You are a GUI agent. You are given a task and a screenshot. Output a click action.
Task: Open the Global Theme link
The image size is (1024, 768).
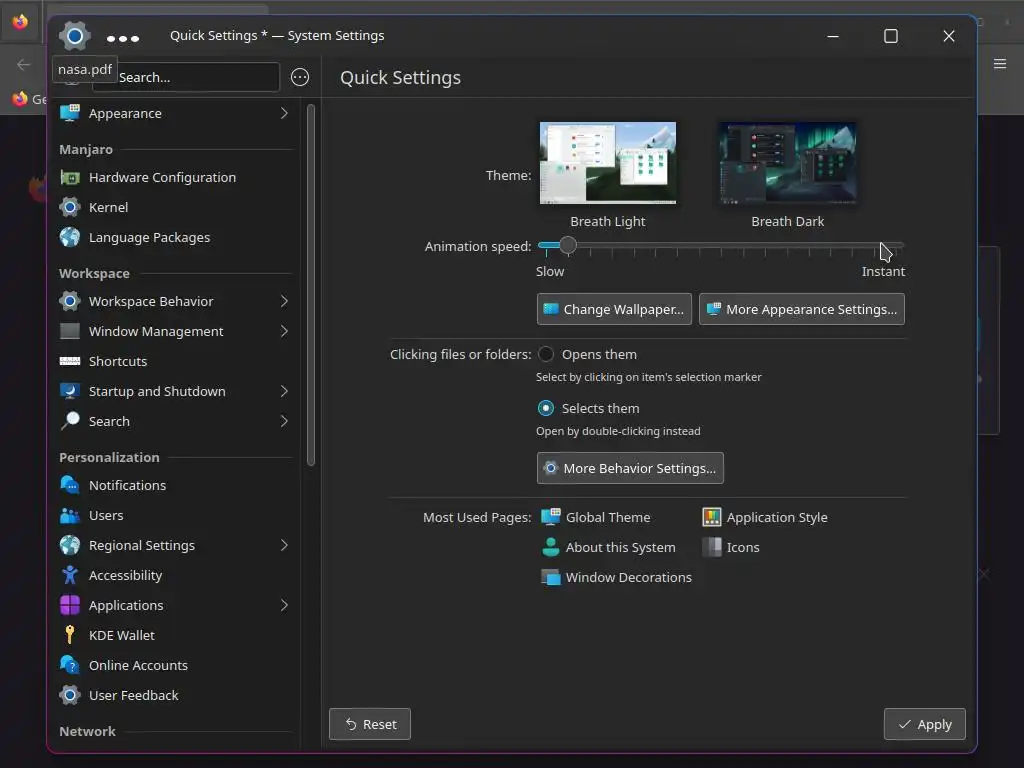tap(596, 517)
